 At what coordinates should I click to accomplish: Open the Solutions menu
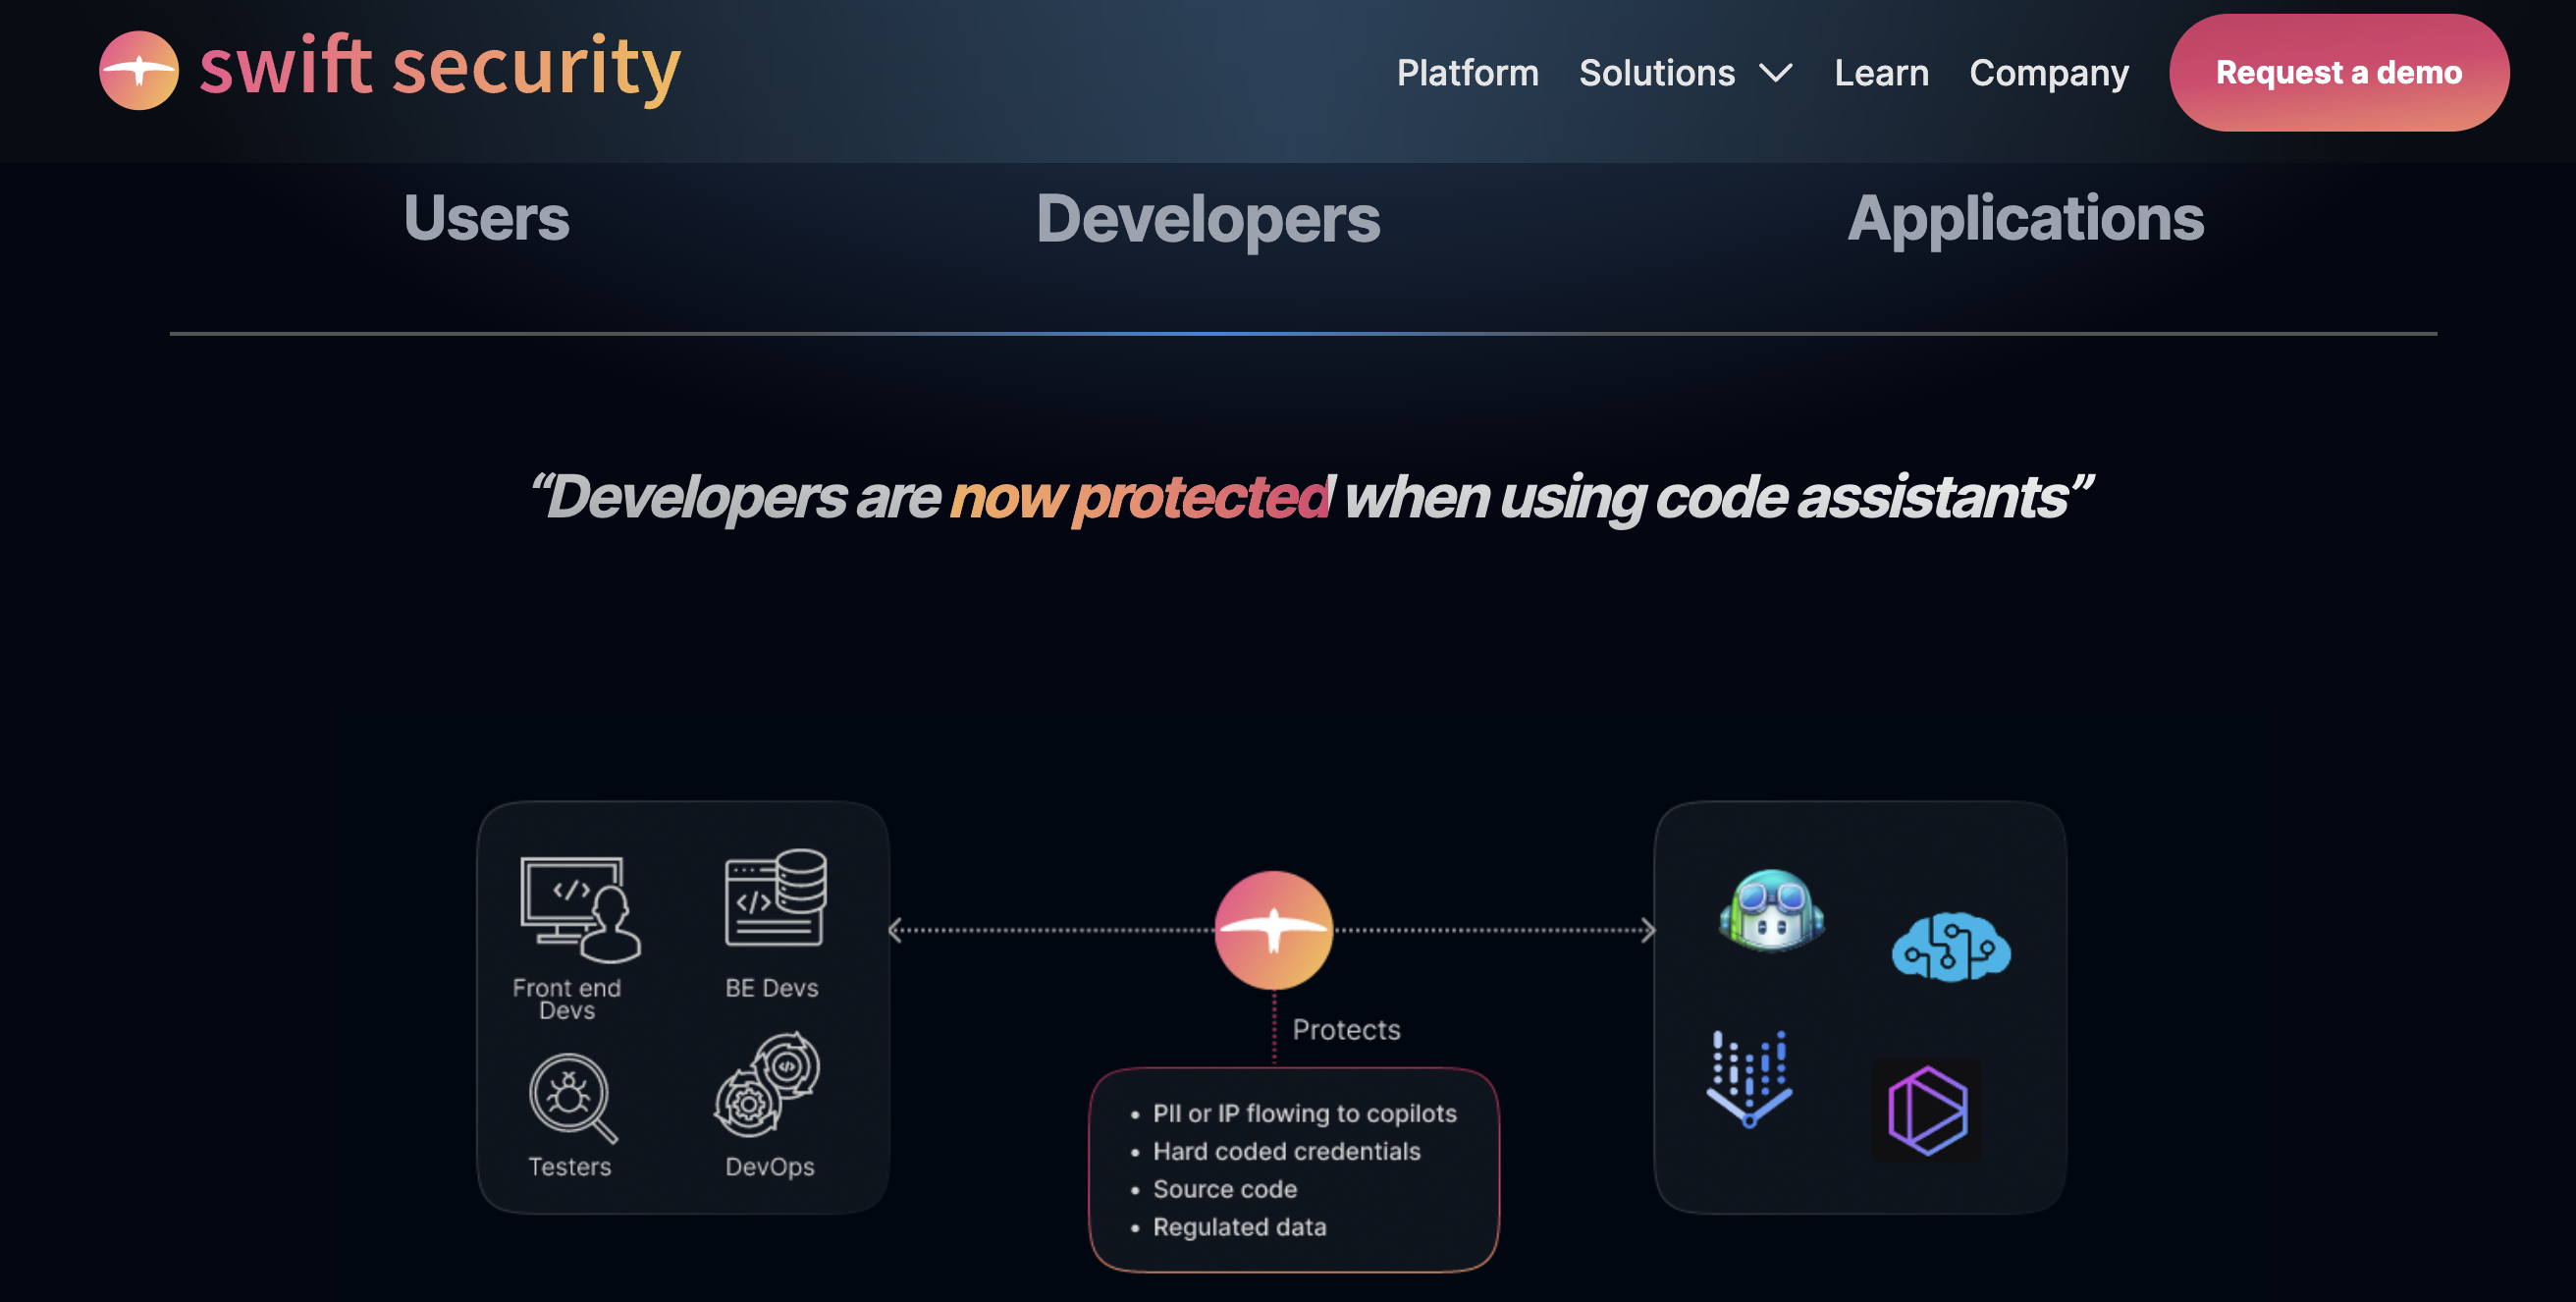[1656, 73]
